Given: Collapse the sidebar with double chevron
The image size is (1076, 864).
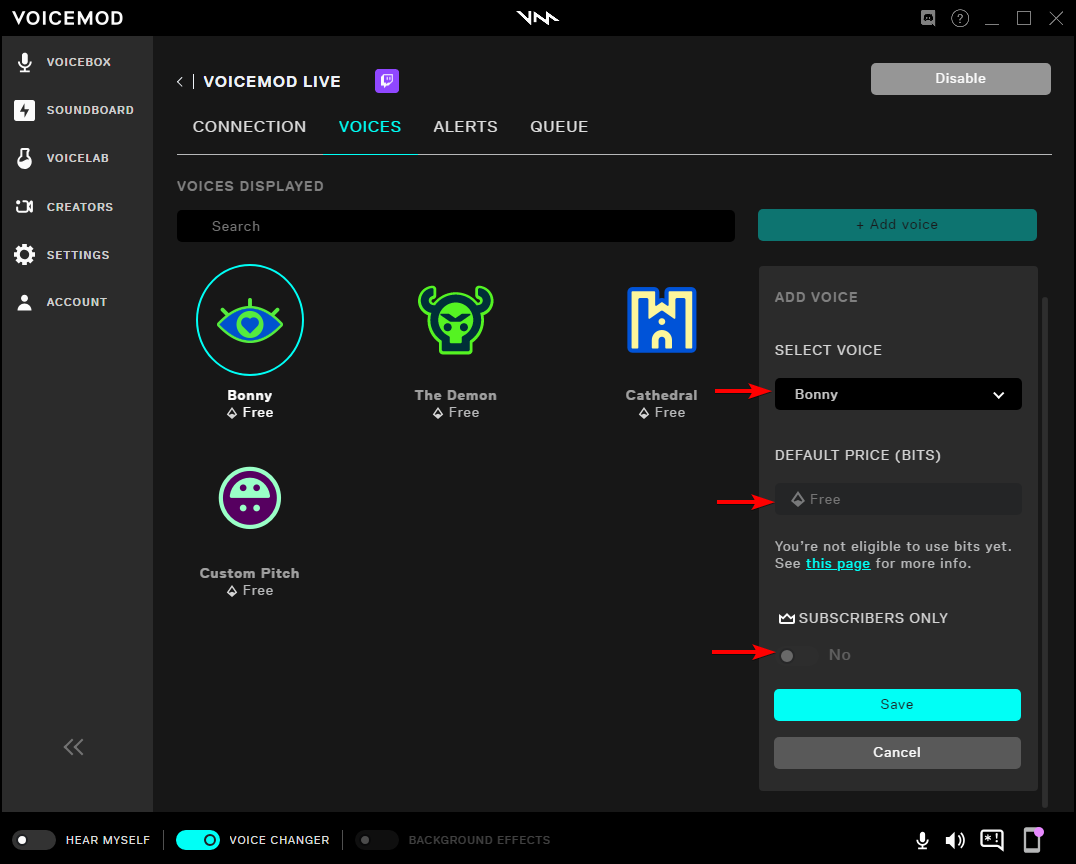Looking at the screenshot, I should pos(73,747).
